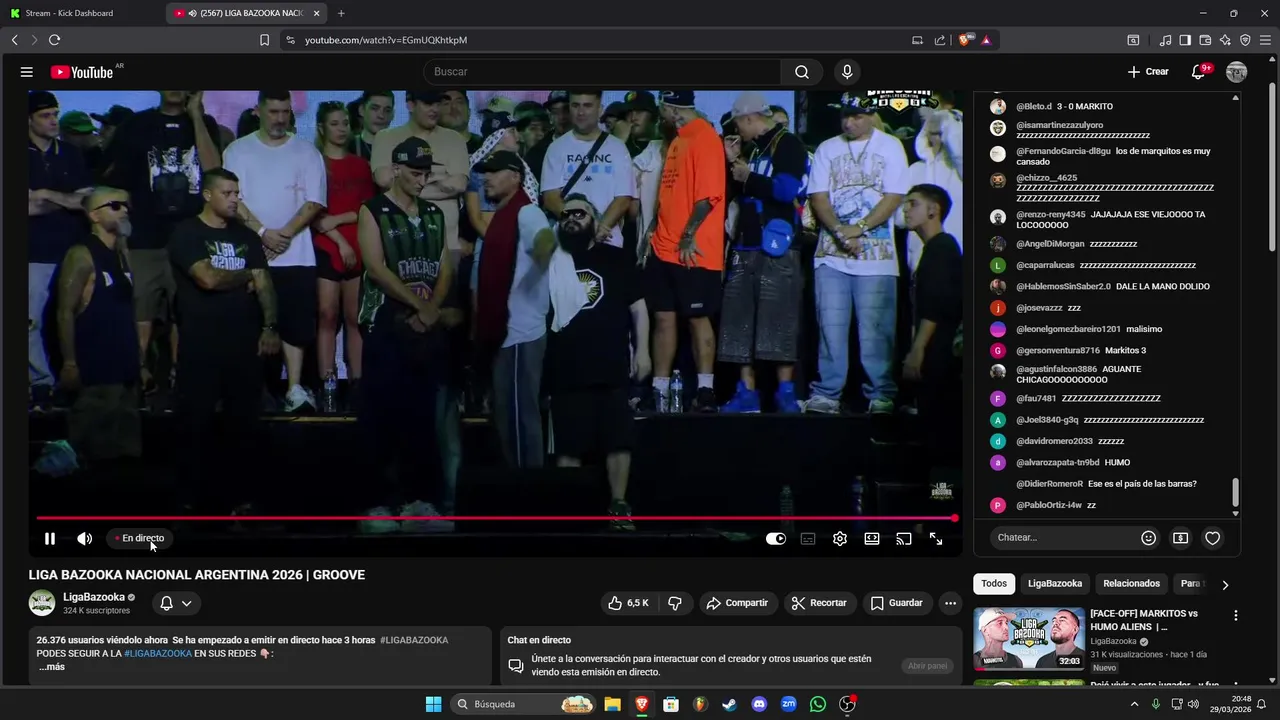Toggle the browser sidebar panel
Screen dimensions: 1280x720
(x=1185, y=40)
